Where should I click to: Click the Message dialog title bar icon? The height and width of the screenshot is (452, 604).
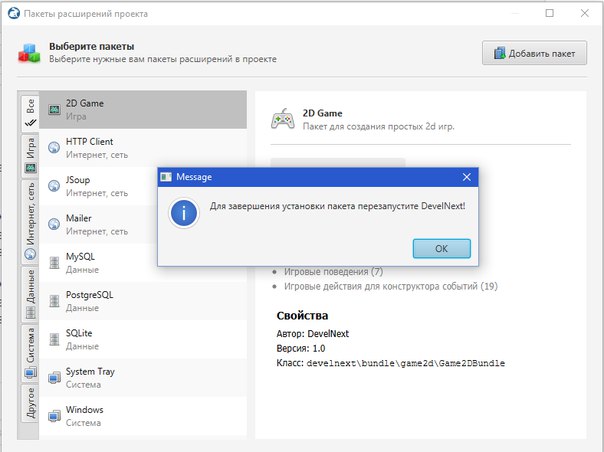pos(166,177)
